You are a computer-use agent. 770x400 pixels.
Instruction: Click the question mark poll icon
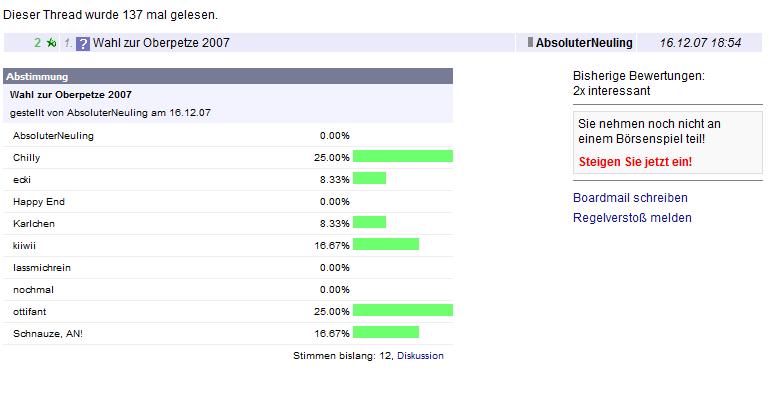tap(82, 43)
